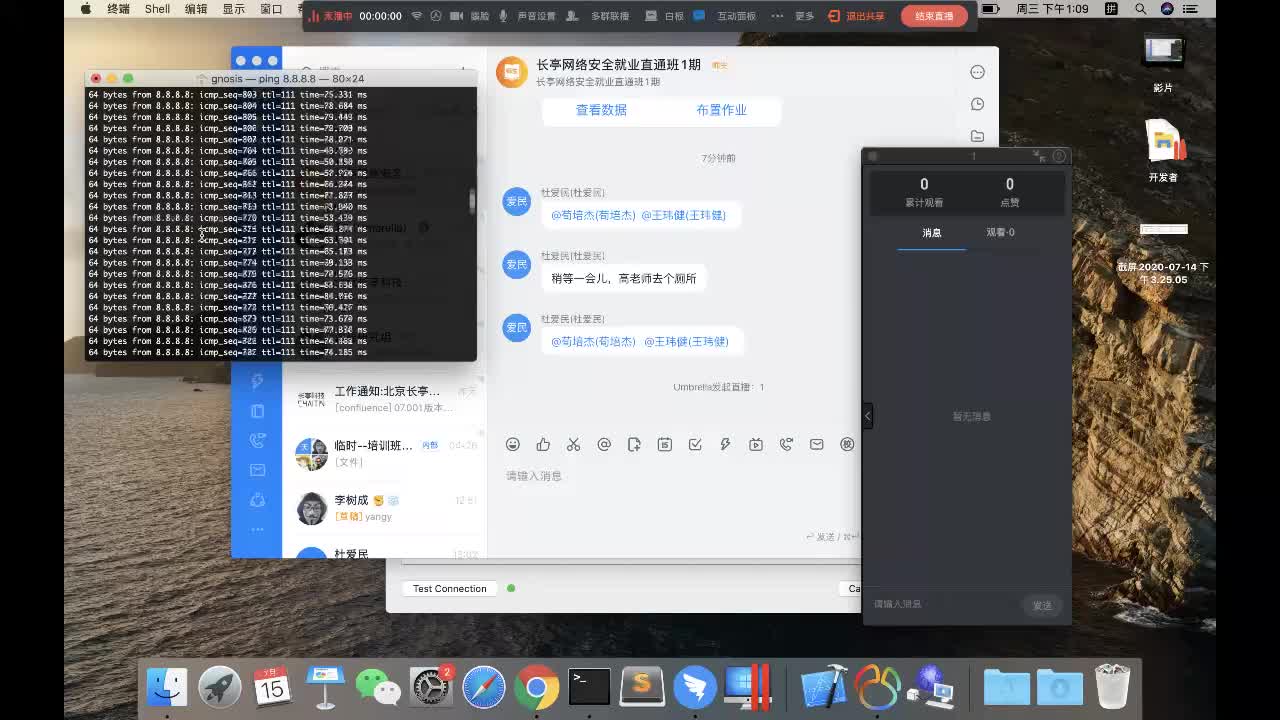1280x720 pixels.
Task: Open the 编辑 menu in menu bar
Action: 196,9
